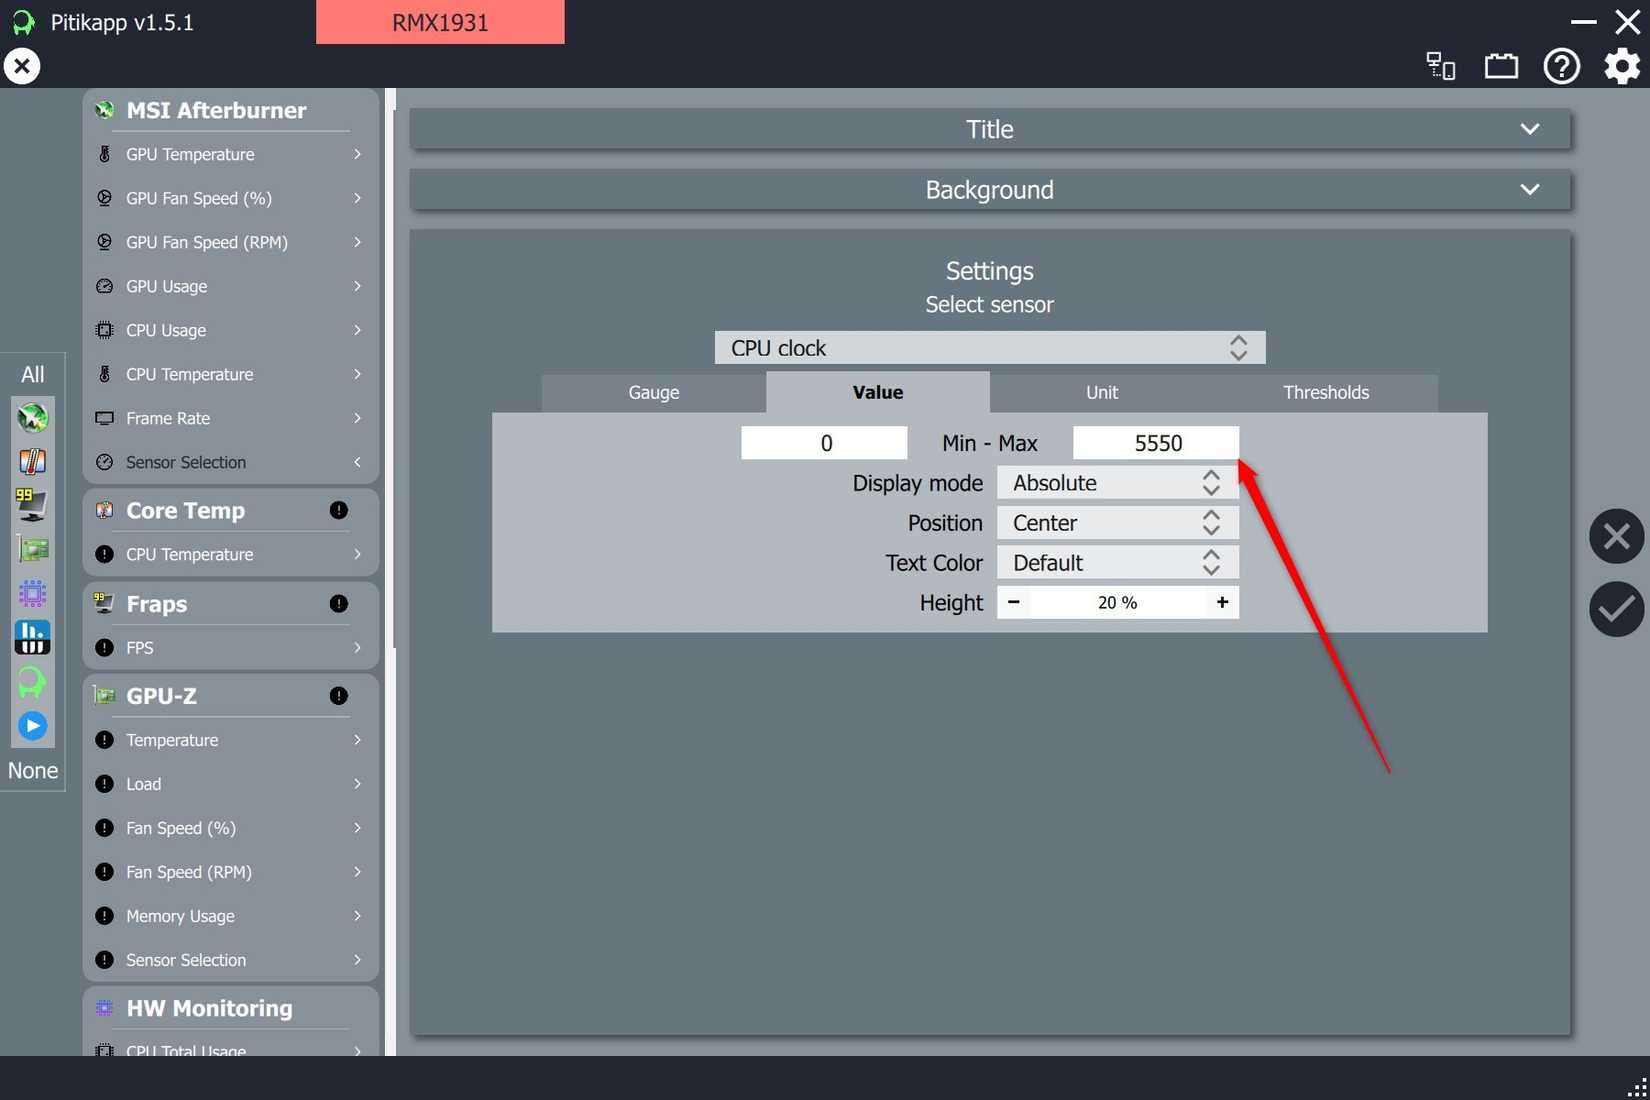Open the Position dropdown
The image size is (1650, 1100).
pyautogui.click(x=1117, y=523)
